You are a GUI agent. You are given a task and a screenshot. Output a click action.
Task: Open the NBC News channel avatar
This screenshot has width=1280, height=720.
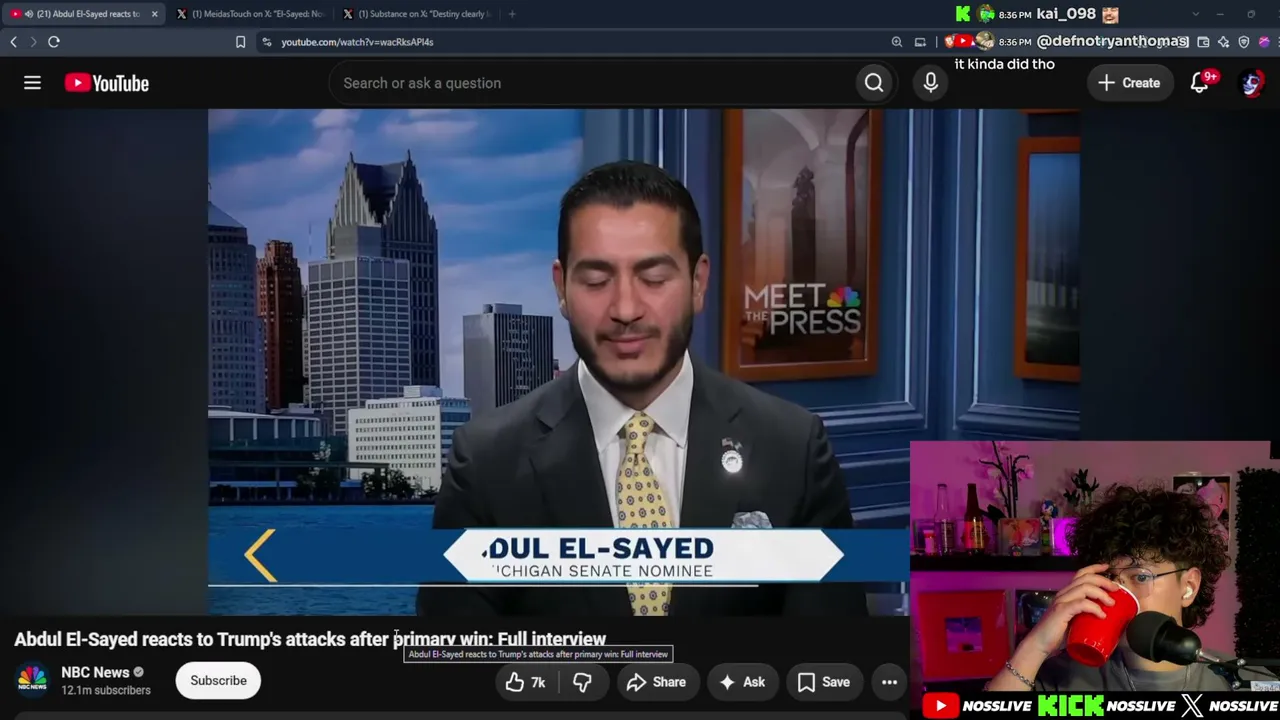[32, 680]
